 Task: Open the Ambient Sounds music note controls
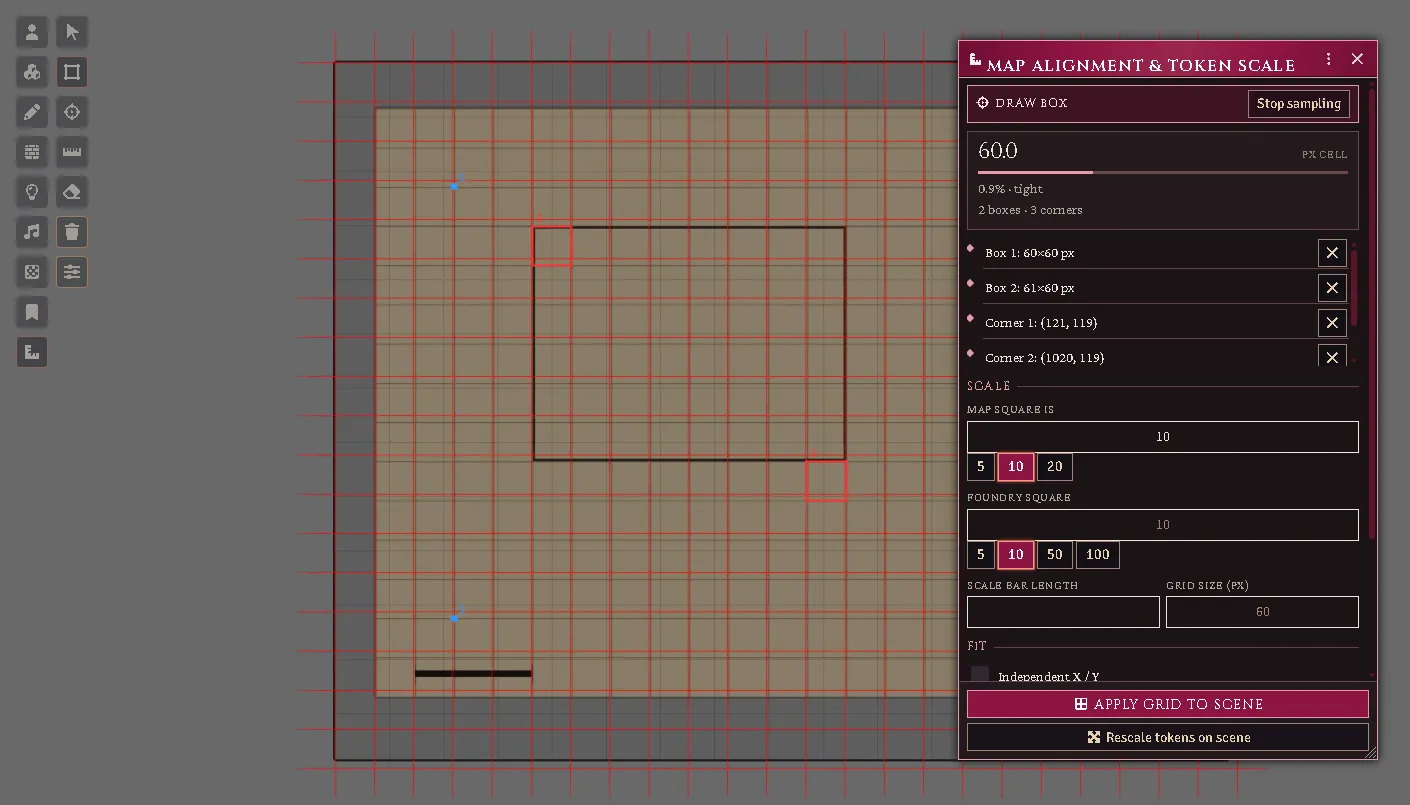click(32, 232)
